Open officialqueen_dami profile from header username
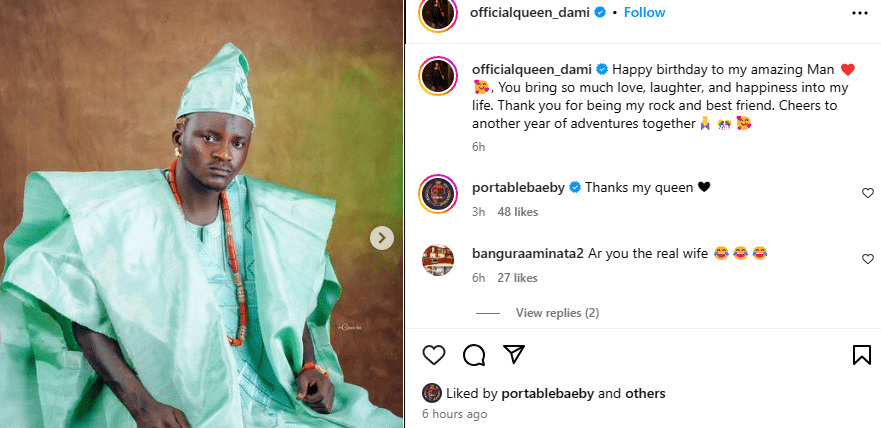 pos(527,13)
